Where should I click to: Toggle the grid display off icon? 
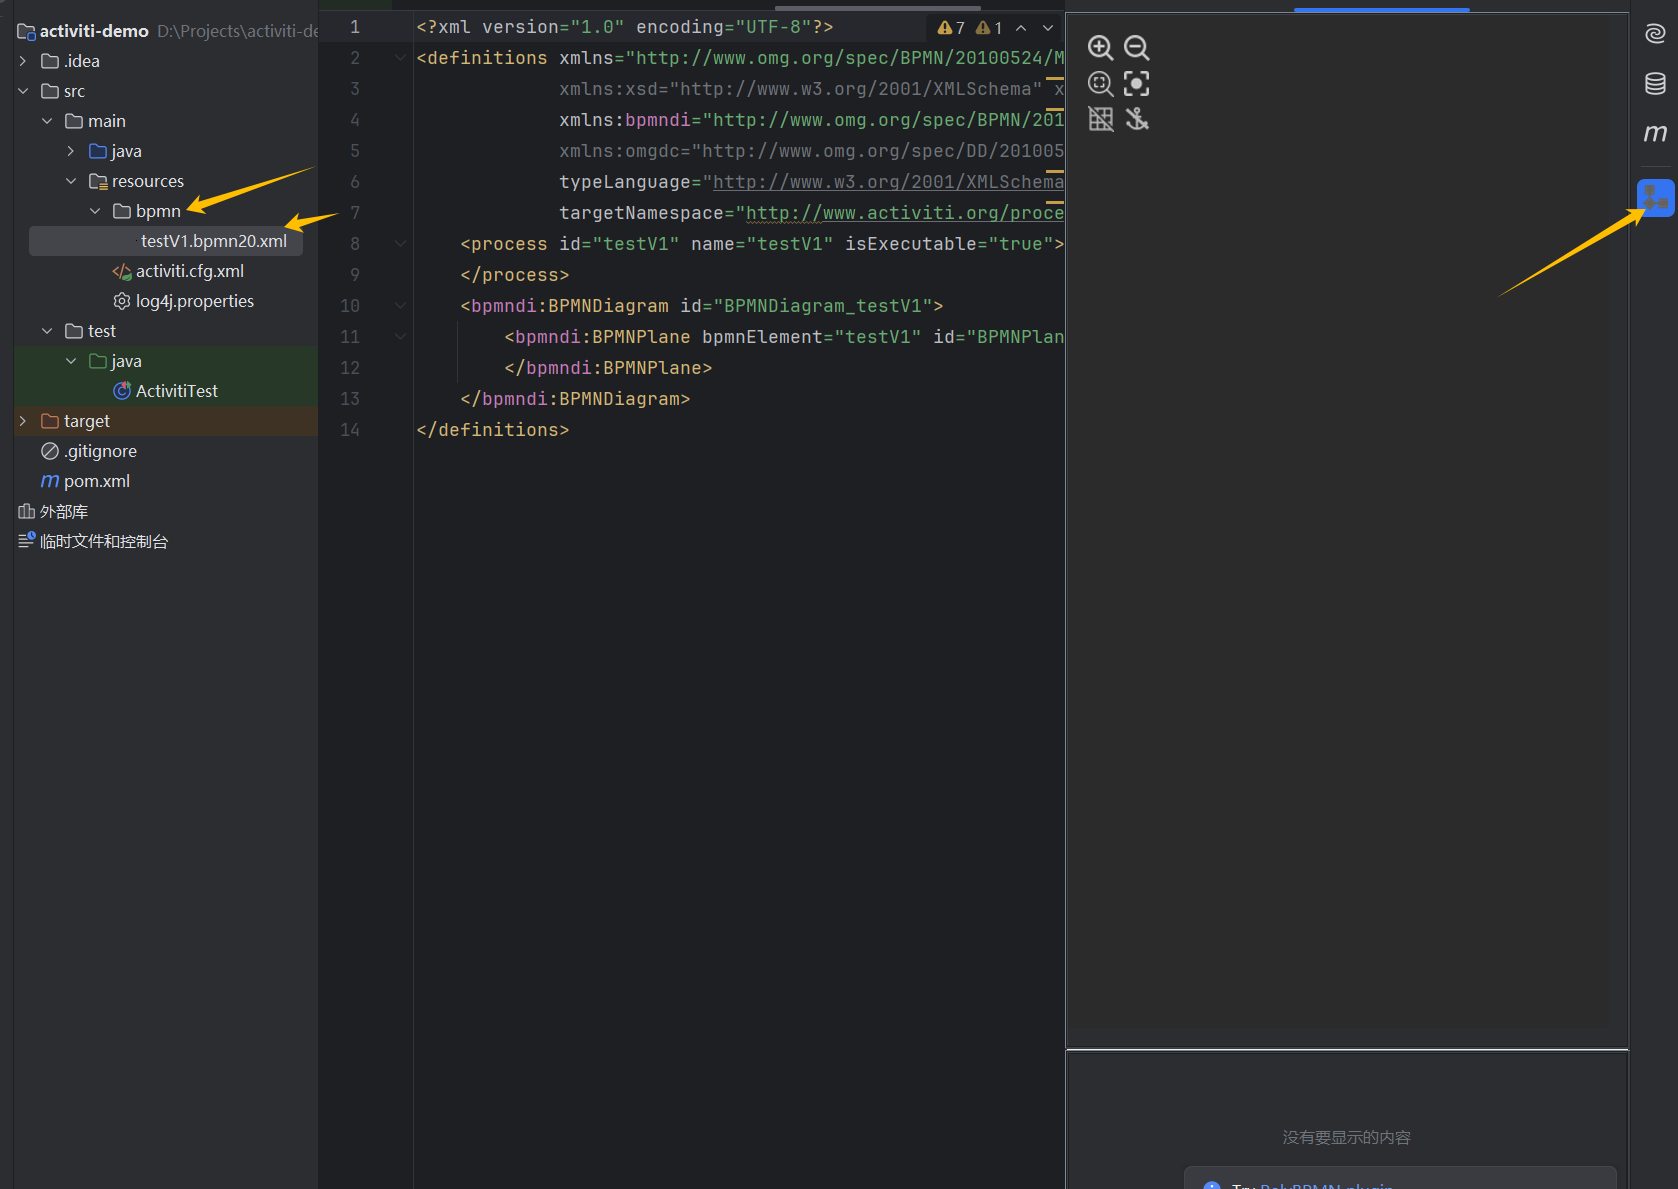1100,119
